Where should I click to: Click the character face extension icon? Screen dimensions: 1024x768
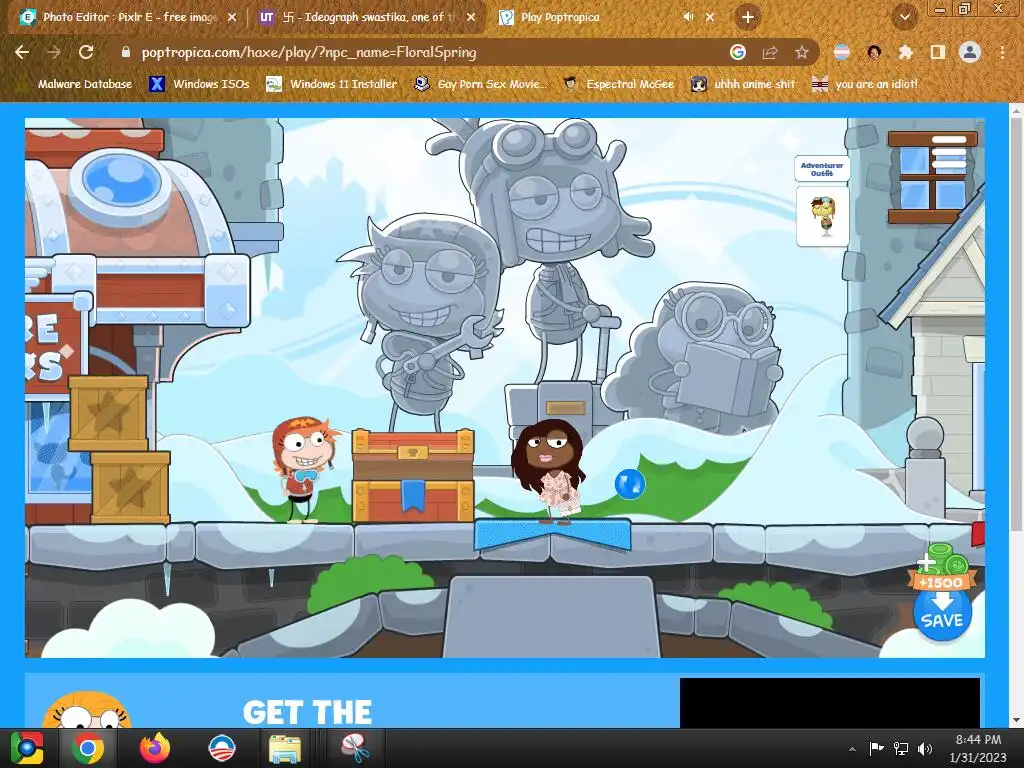[874, 52]
